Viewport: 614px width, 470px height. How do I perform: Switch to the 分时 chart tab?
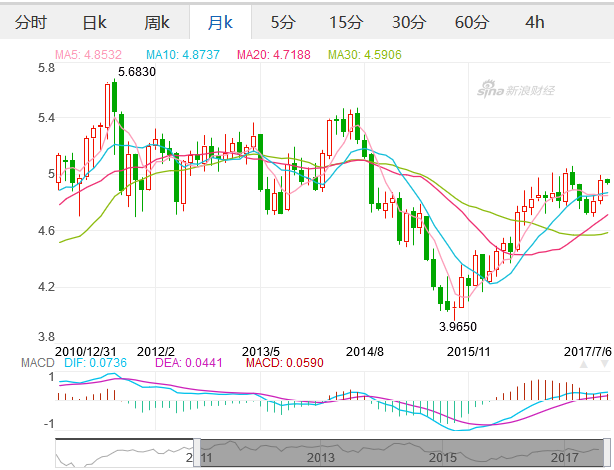pyautogui.click(x=31, y=22)
